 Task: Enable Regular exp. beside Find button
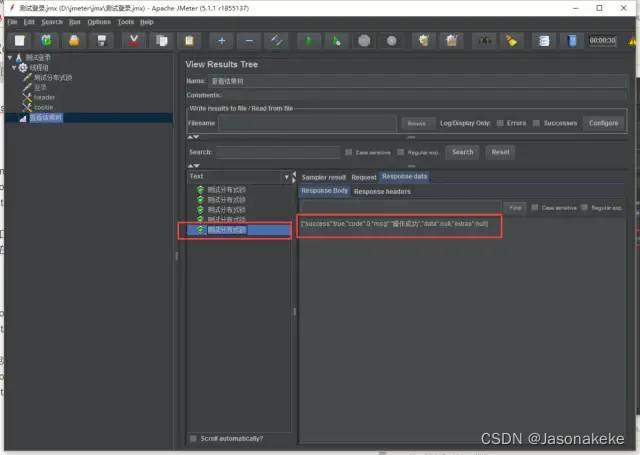[584, 207]
